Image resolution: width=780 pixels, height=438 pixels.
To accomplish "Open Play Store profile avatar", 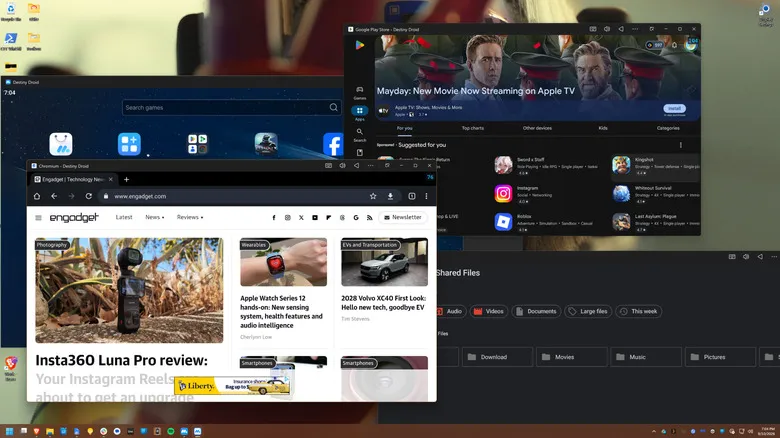I will click(690, 45).
